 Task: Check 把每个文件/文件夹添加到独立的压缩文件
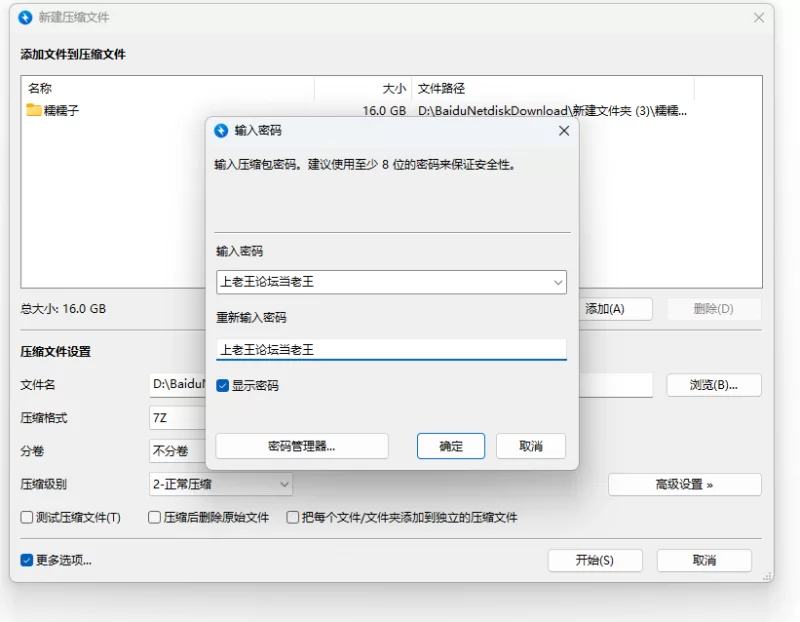[x=292, y=517]
